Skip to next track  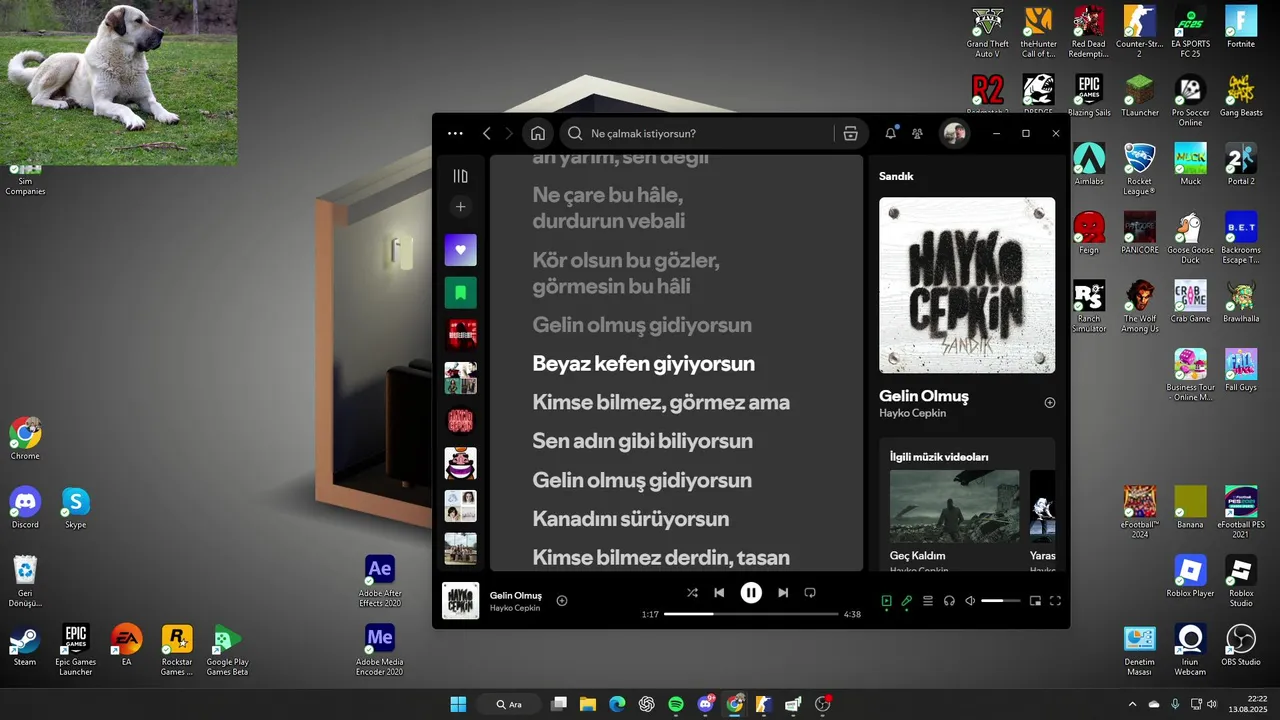[x=783, y=592]
